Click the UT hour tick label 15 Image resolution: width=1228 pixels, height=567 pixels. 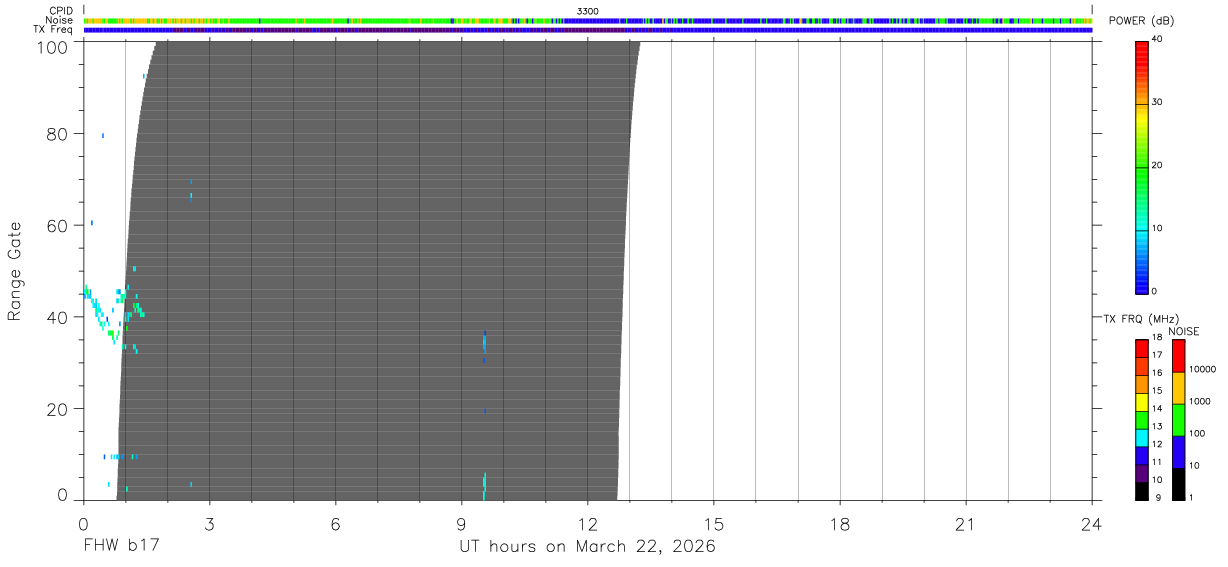[x=713, y=524]
